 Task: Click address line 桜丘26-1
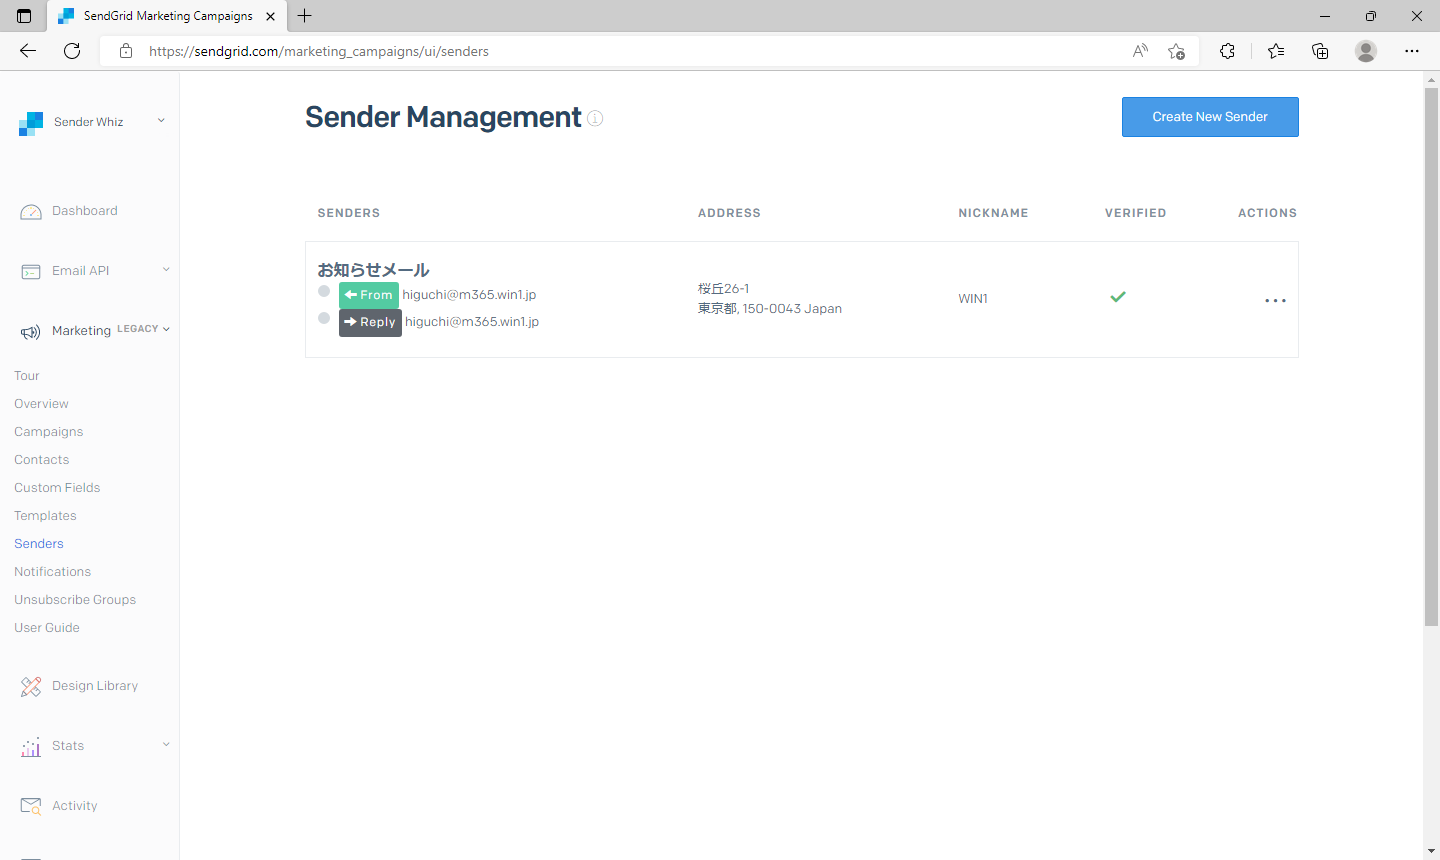(x=724, y=289)
